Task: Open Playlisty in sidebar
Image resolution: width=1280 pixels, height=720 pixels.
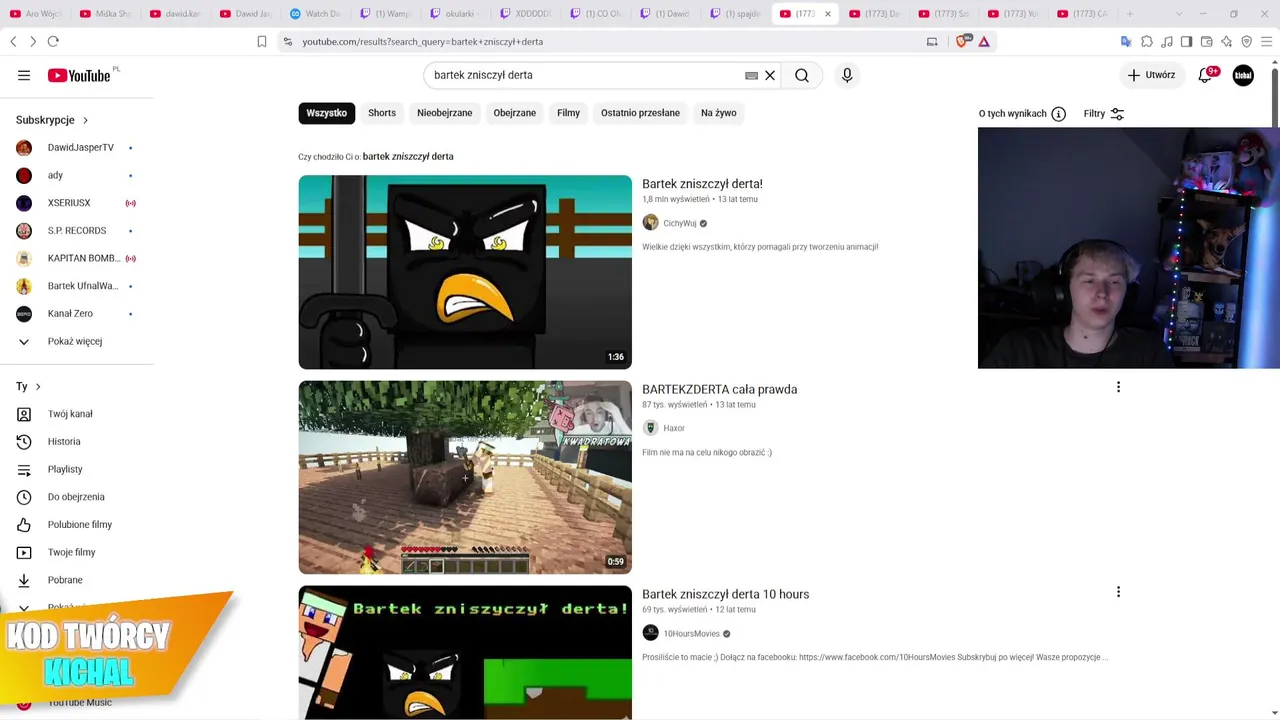Action: click(x=67, y=469)
